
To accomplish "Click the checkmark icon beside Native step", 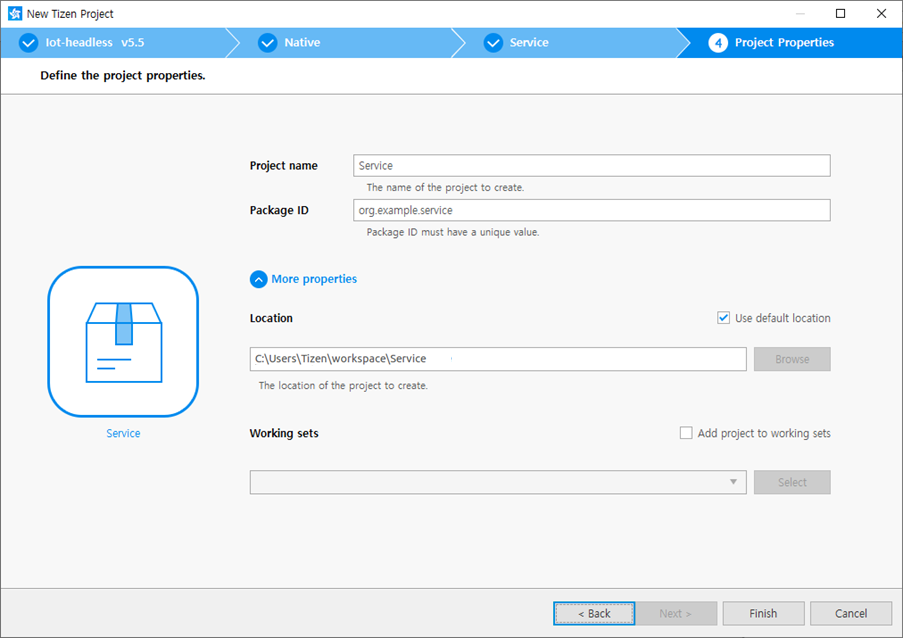I will (x=267, y=43).
